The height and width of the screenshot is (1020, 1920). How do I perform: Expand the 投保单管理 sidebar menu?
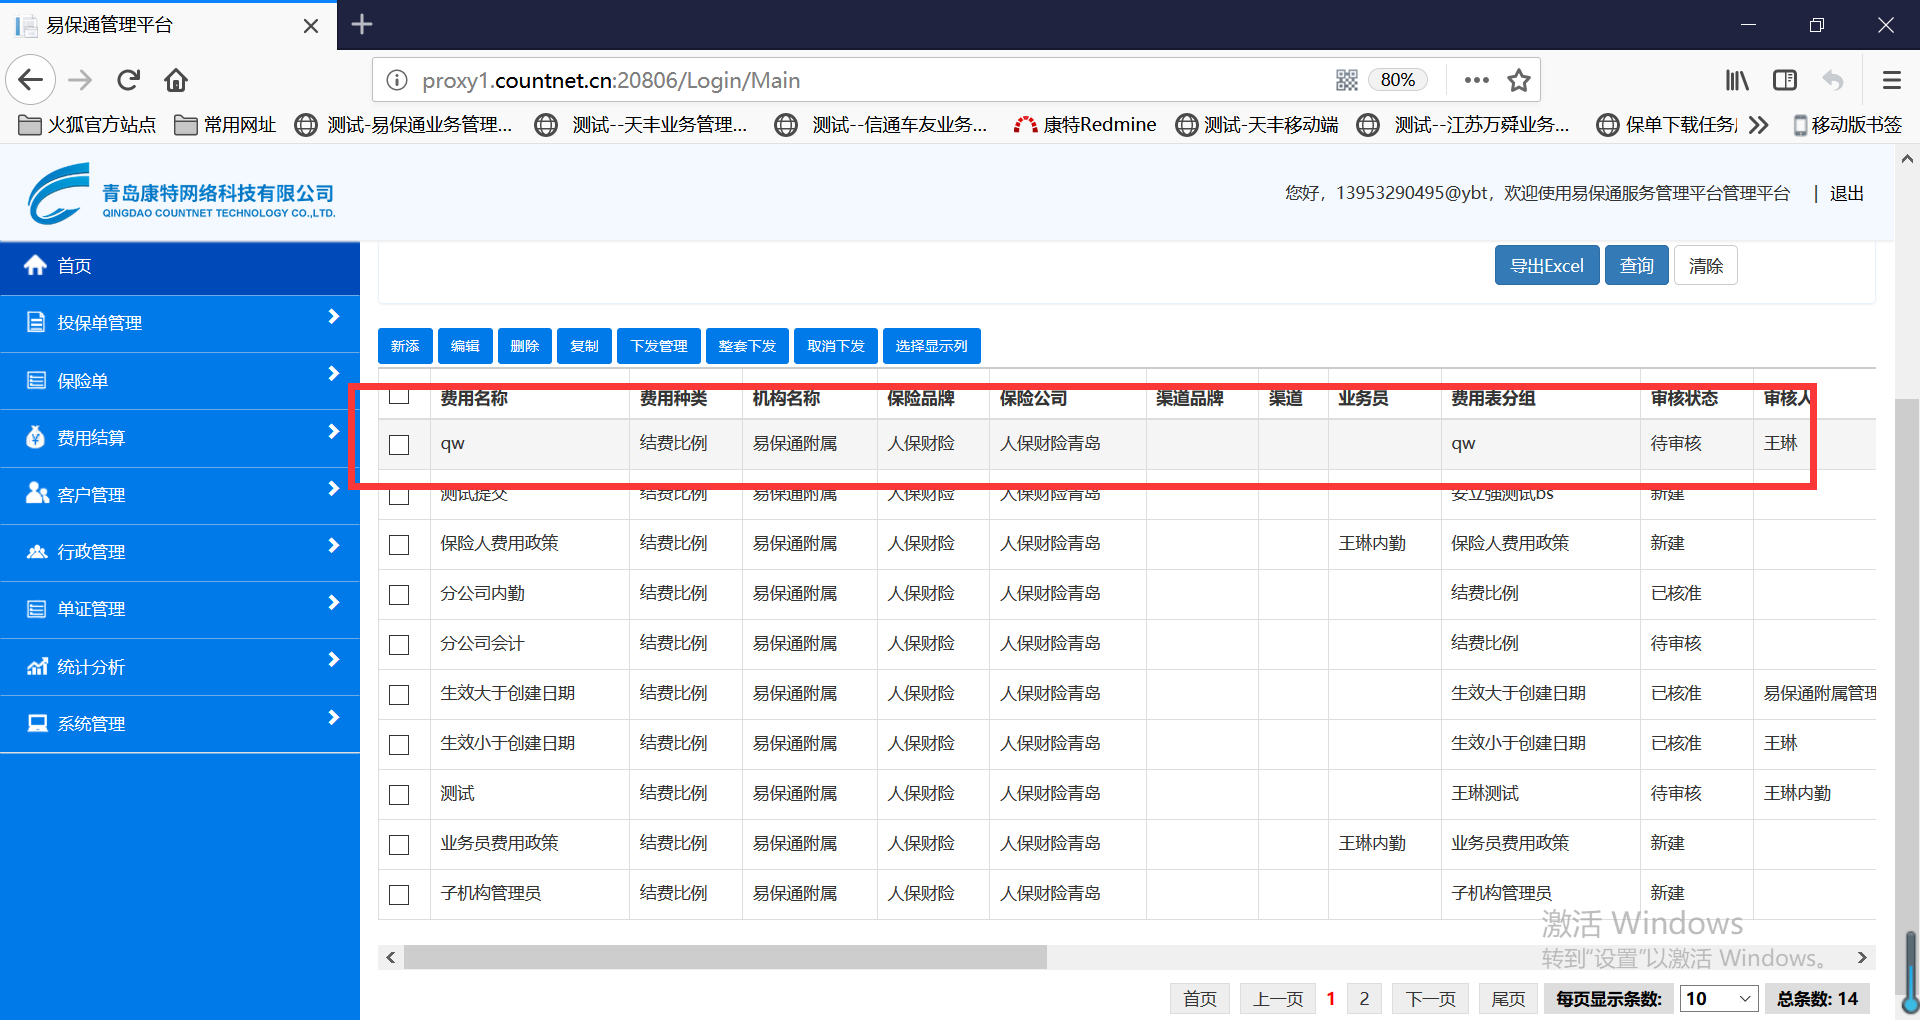pos(180,323)
